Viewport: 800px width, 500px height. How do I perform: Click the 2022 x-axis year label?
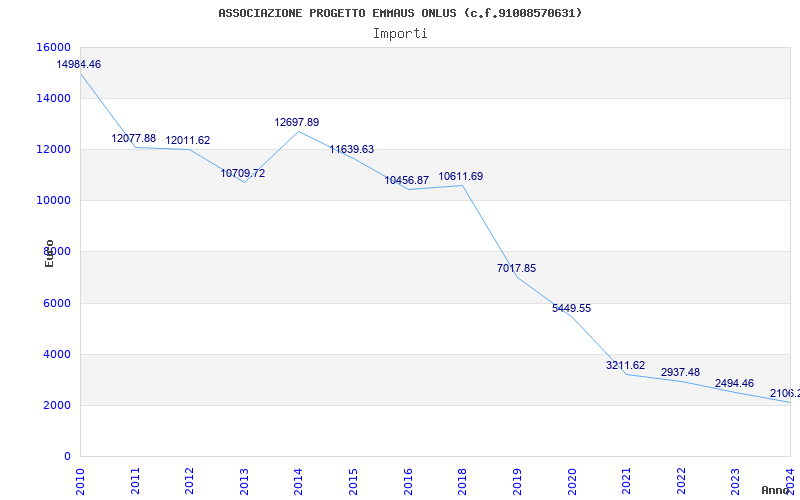point(681,481)
